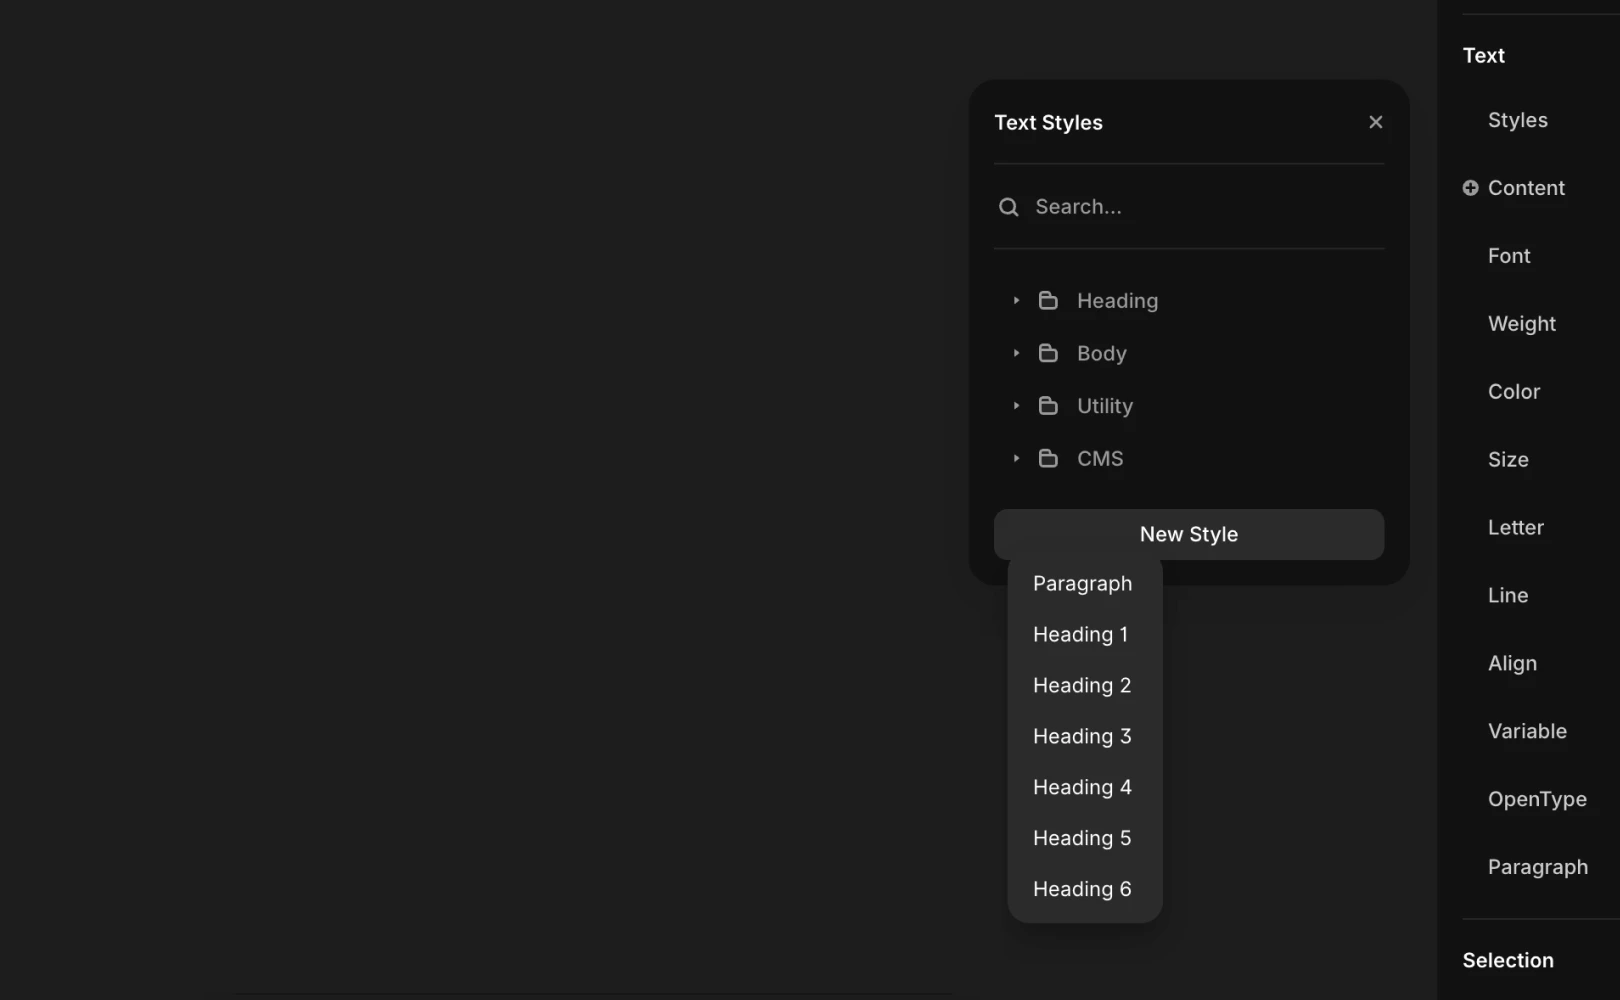
Task: Select the Body styles folder label
Action: tap(1102, 354)
